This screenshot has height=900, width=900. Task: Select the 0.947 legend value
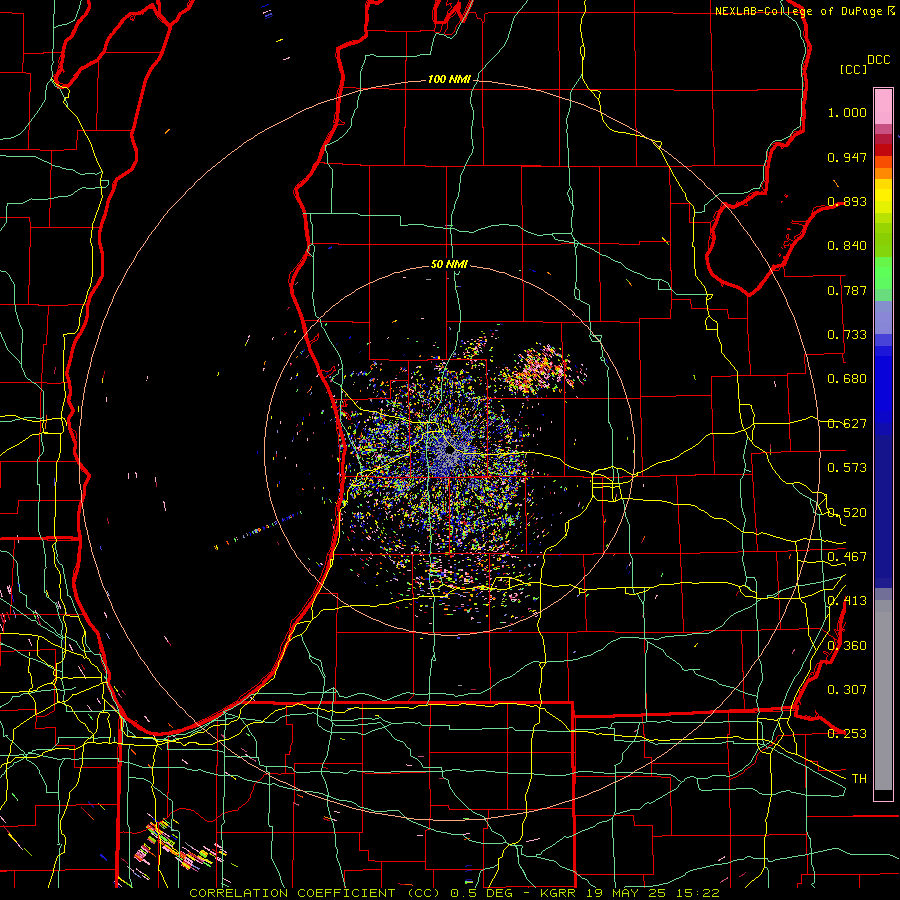847,157
